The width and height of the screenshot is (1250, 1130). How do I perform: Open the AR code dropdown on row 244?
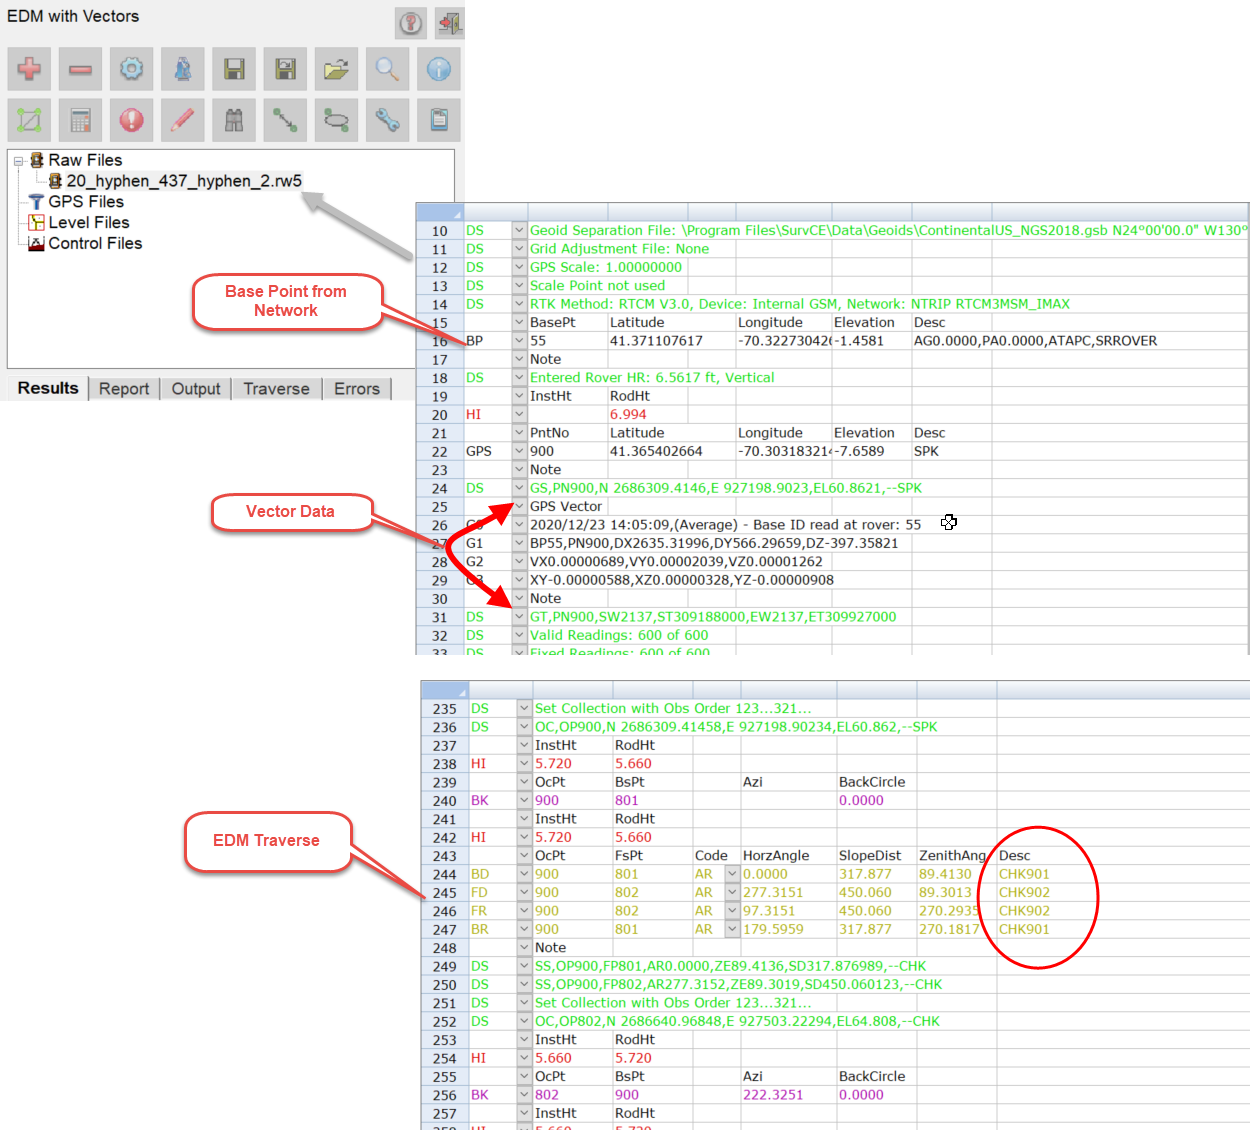pyautogui.click(x=732, y=874)
